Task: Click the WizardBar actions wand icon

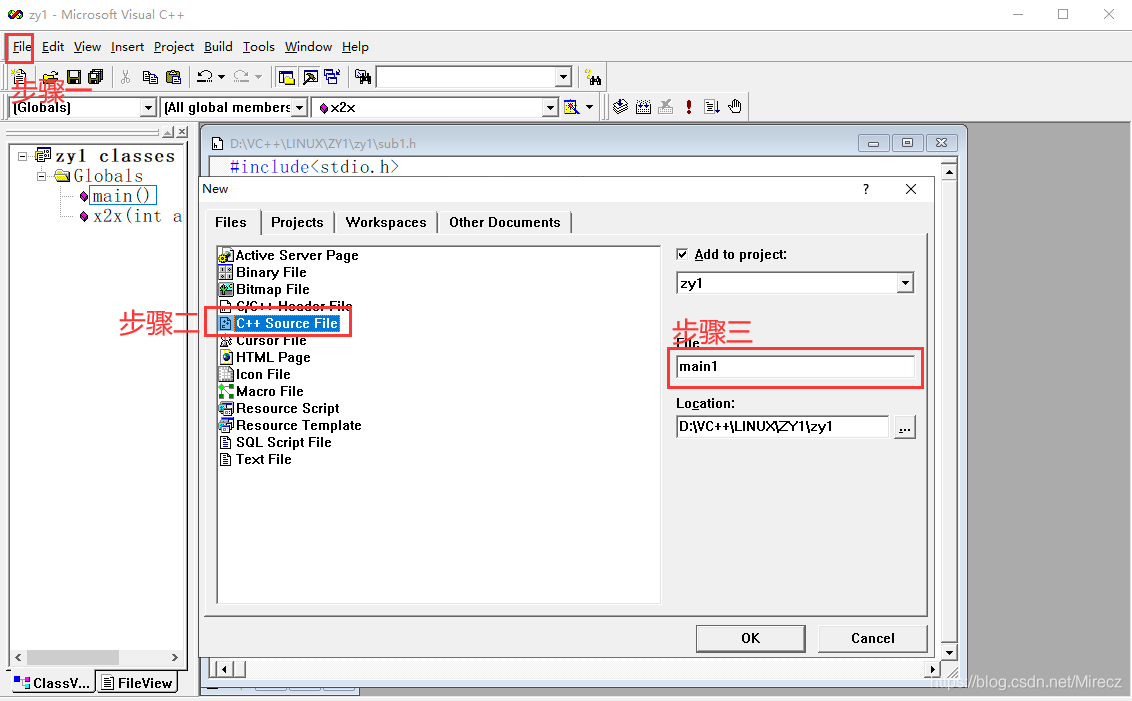Action: pyautogui.click(x=572, y=107)
